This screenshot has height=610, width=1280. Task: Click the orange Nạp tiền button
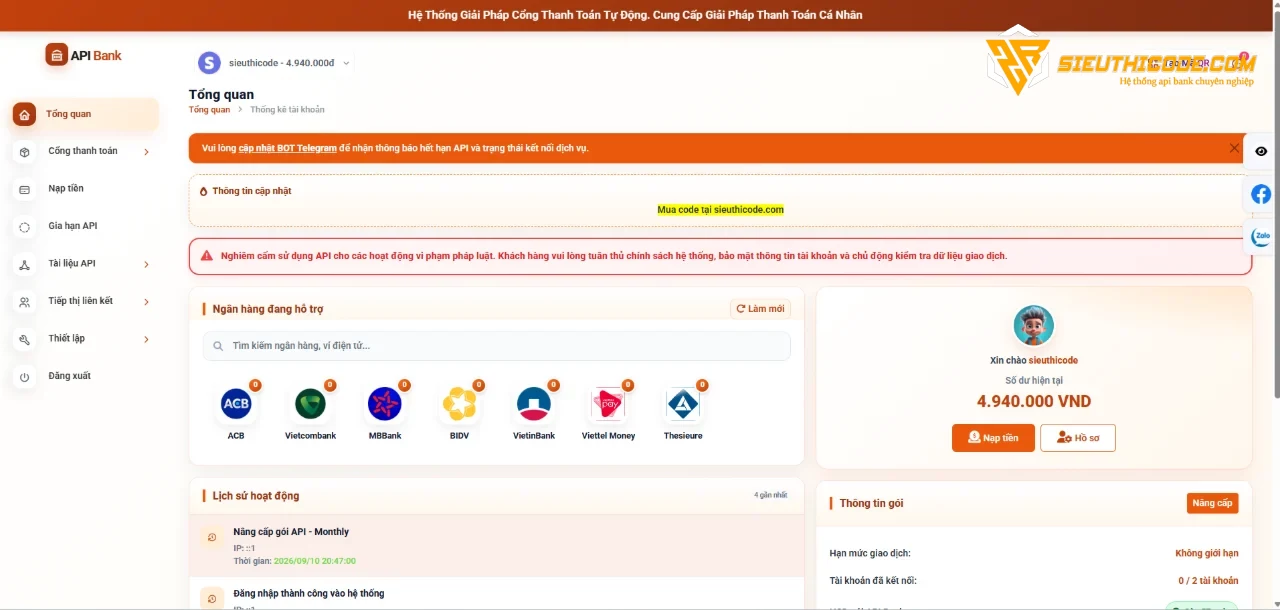point(993,438)
